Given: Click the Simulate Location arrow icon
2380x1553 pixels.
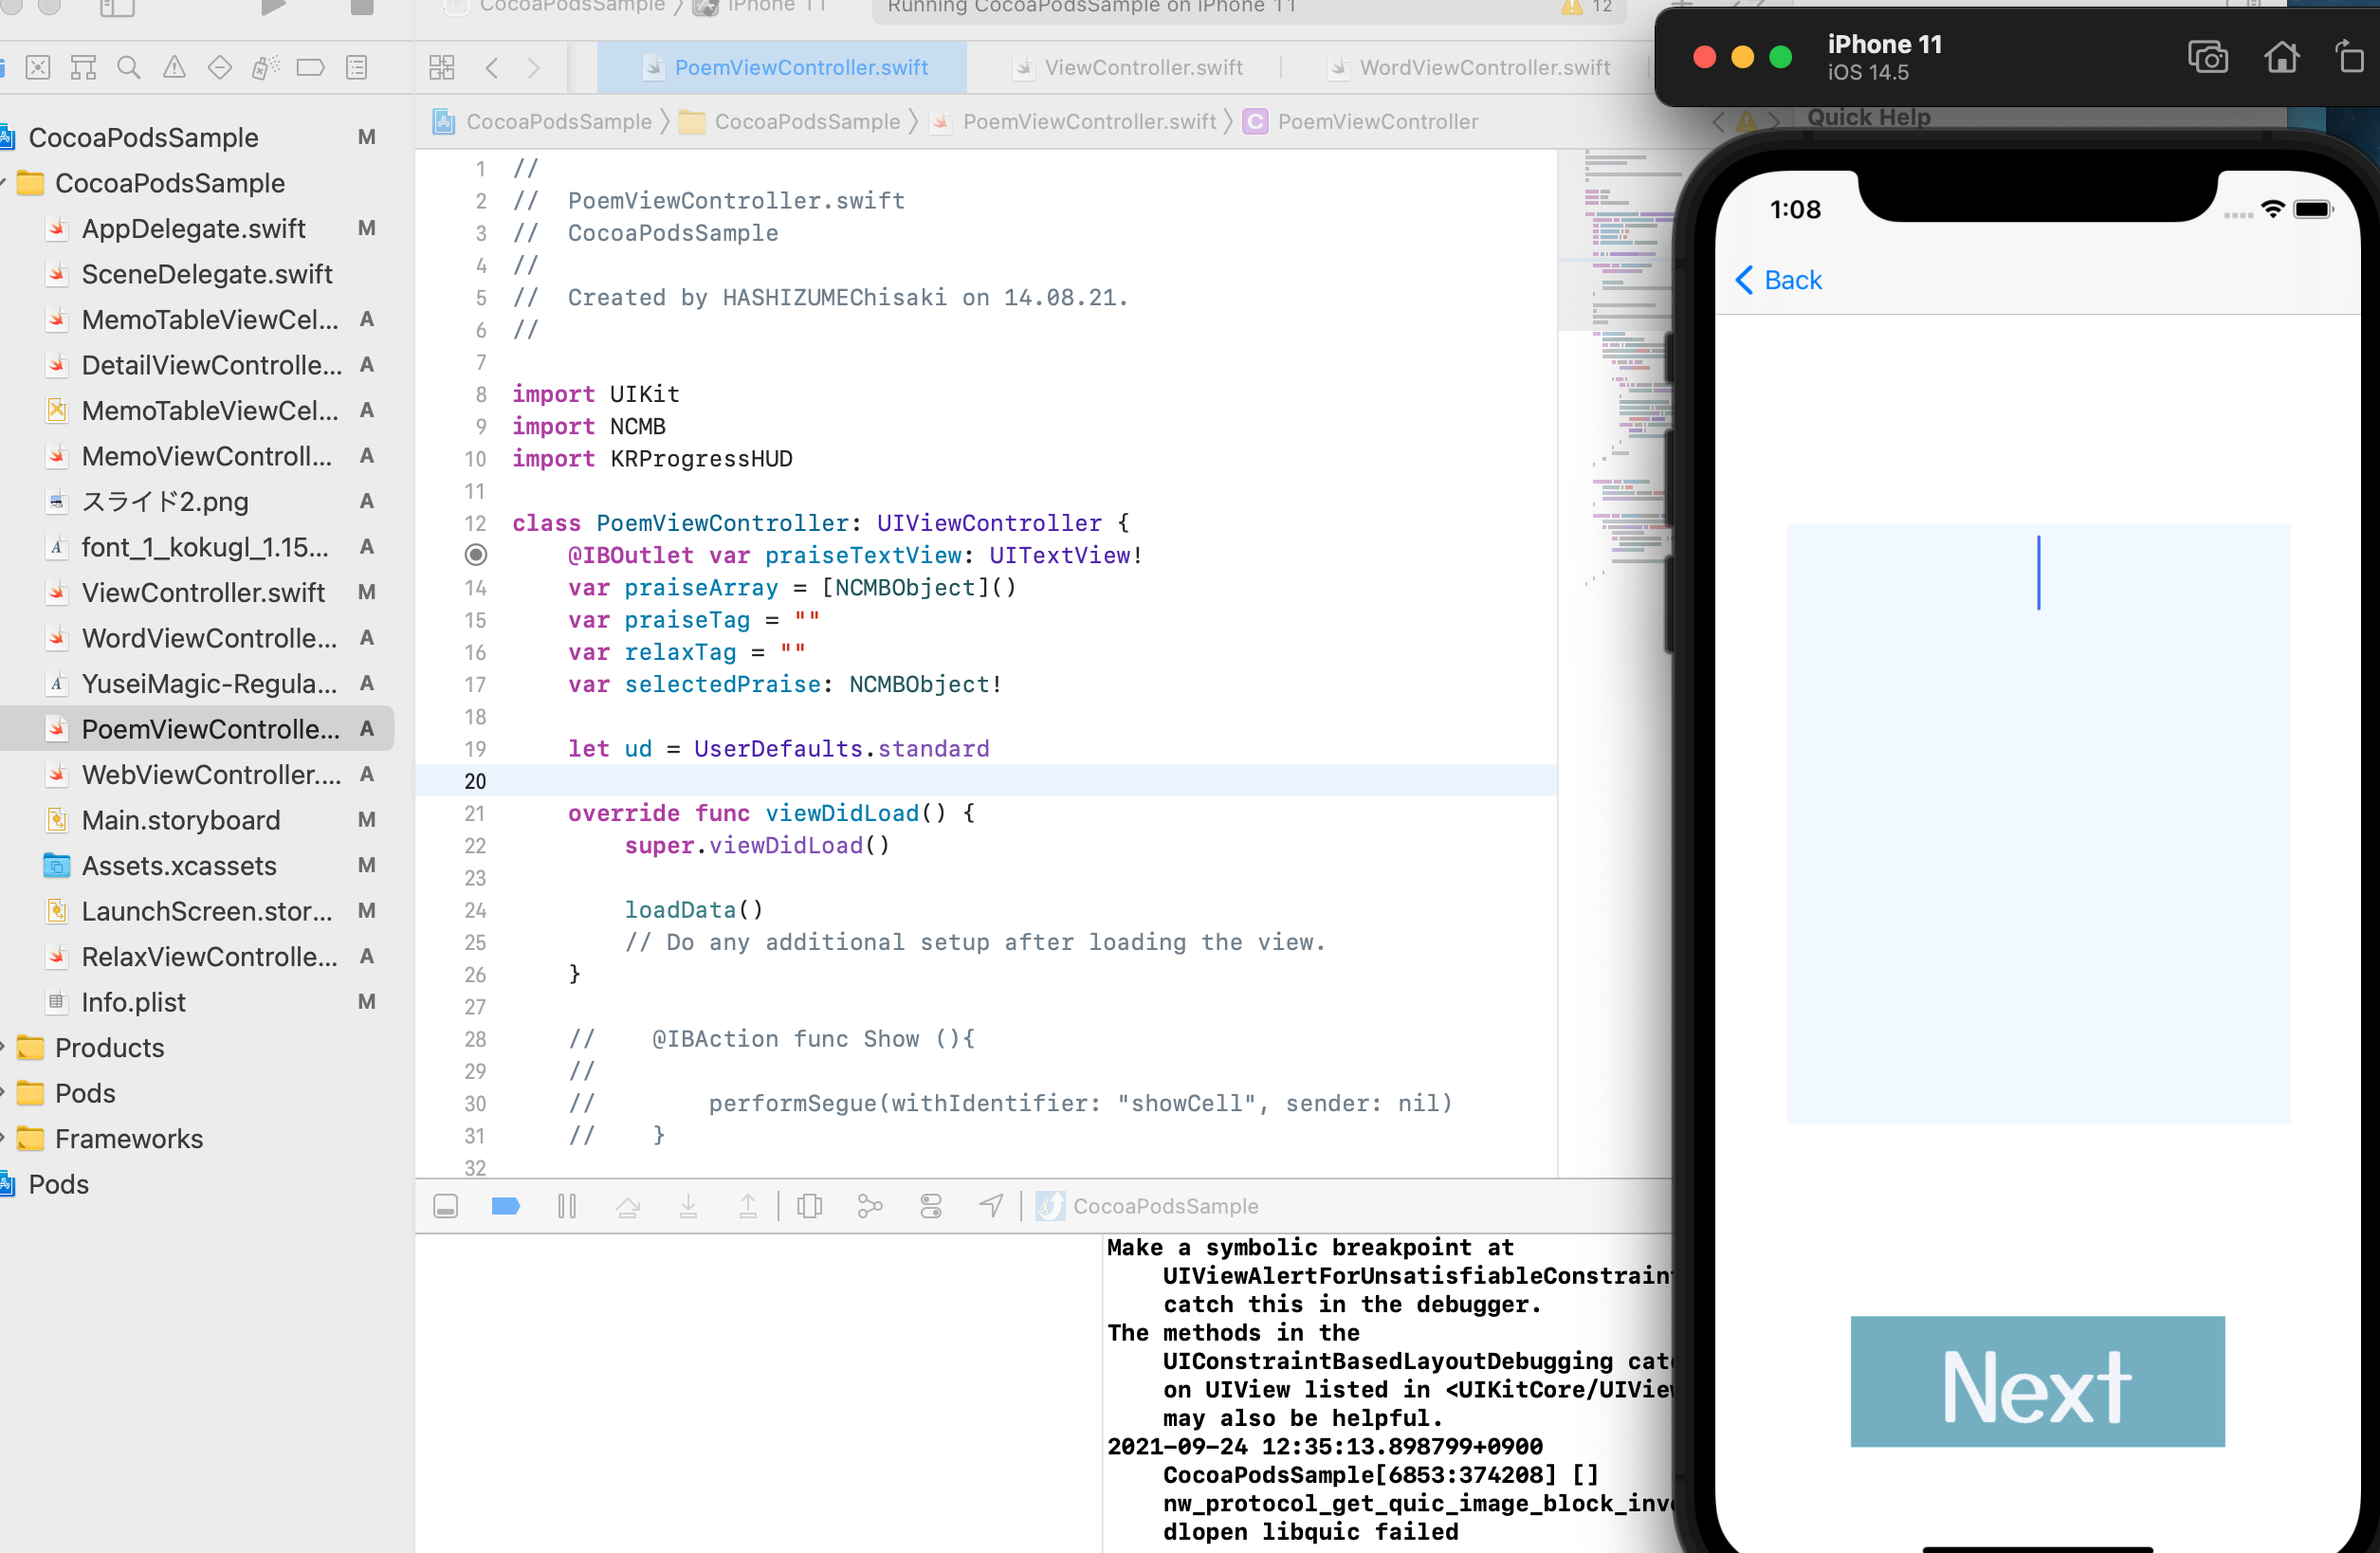Looking at the screenshot, I should [x=990, y=1206].
